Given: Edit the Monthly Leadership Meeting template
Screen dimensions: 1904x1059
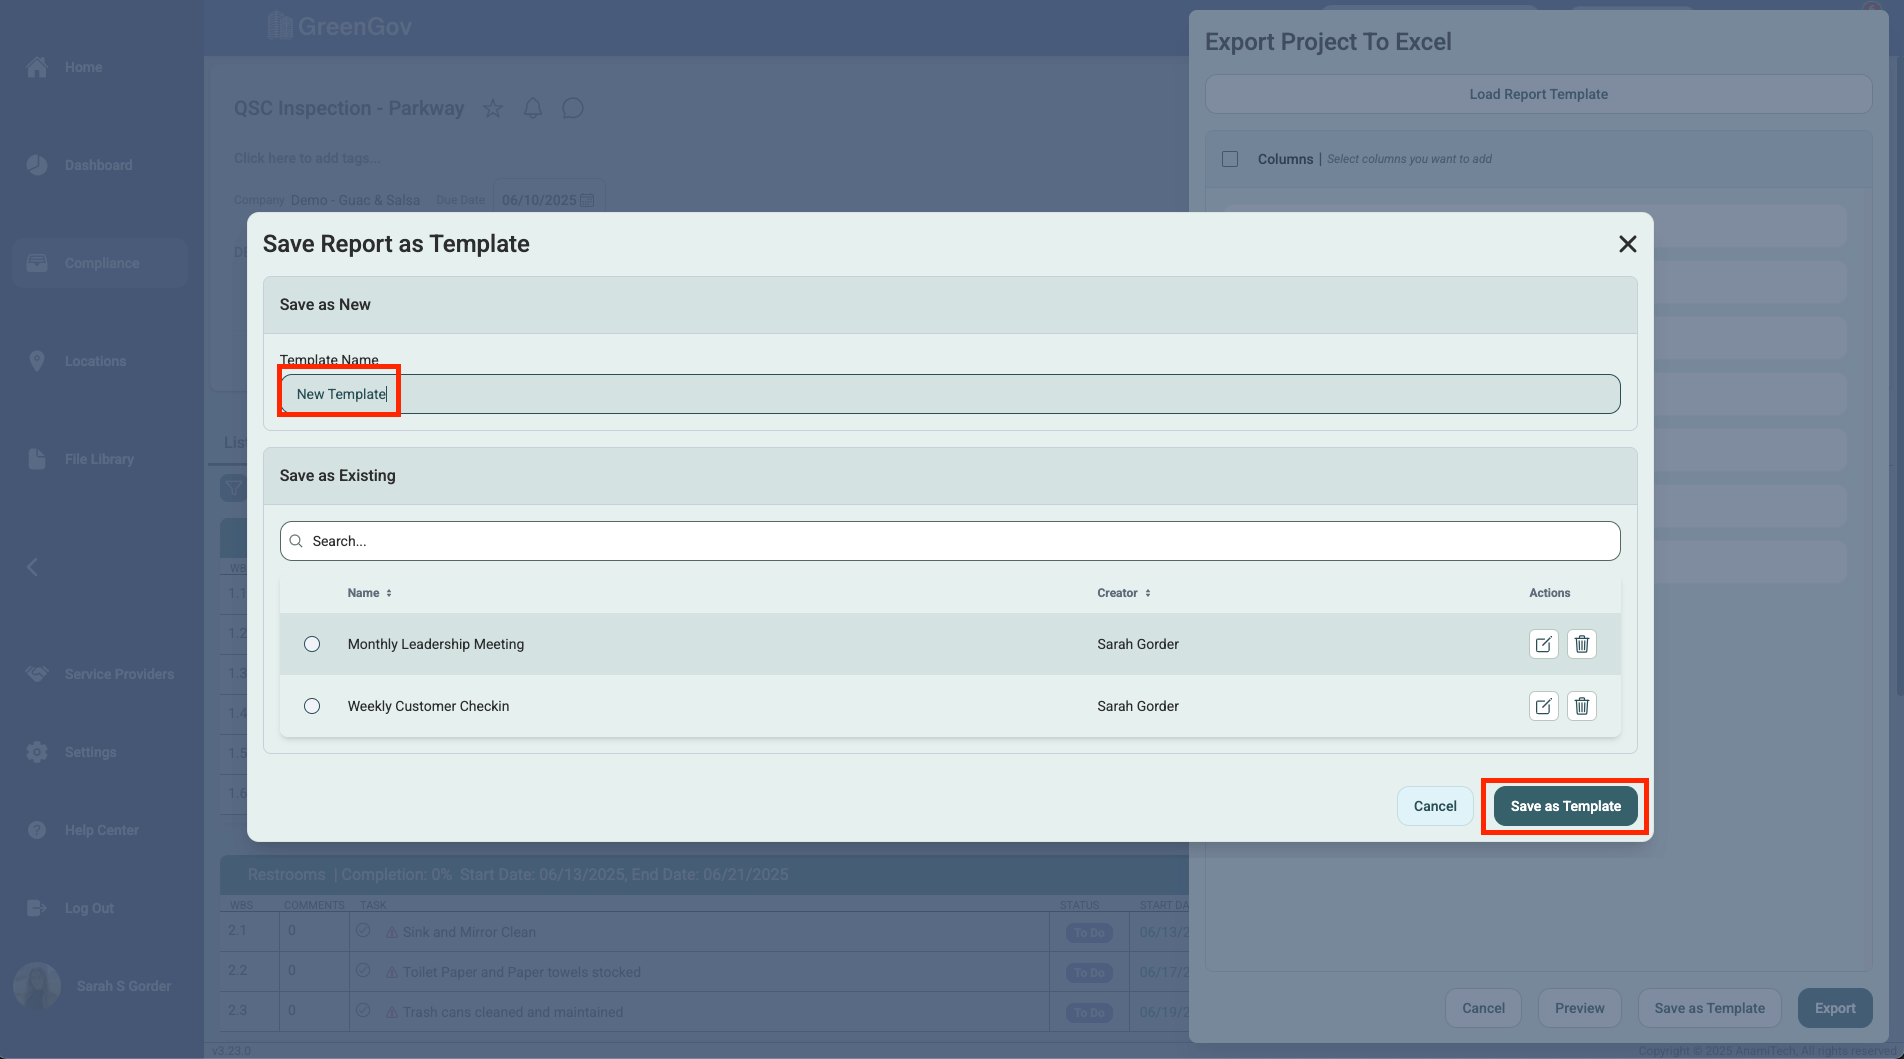Looking at the screenshot, I should (1544, 644).
